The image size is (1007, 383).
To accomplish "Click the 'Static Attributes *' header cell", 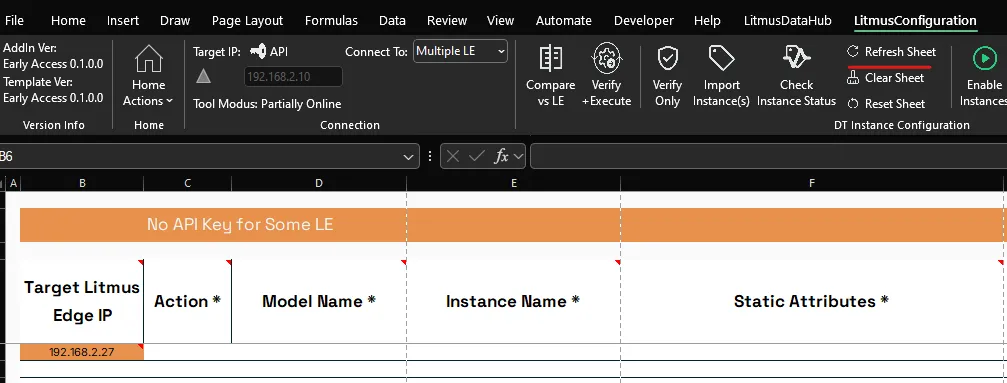I will [x=812, y=301].
